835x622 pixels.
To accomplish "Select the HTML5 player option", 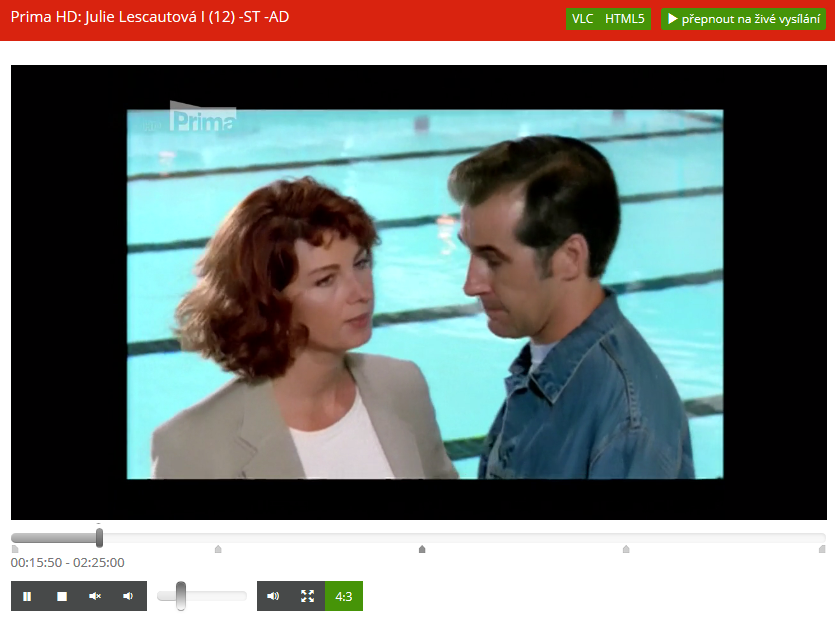I will click(625, 19).
